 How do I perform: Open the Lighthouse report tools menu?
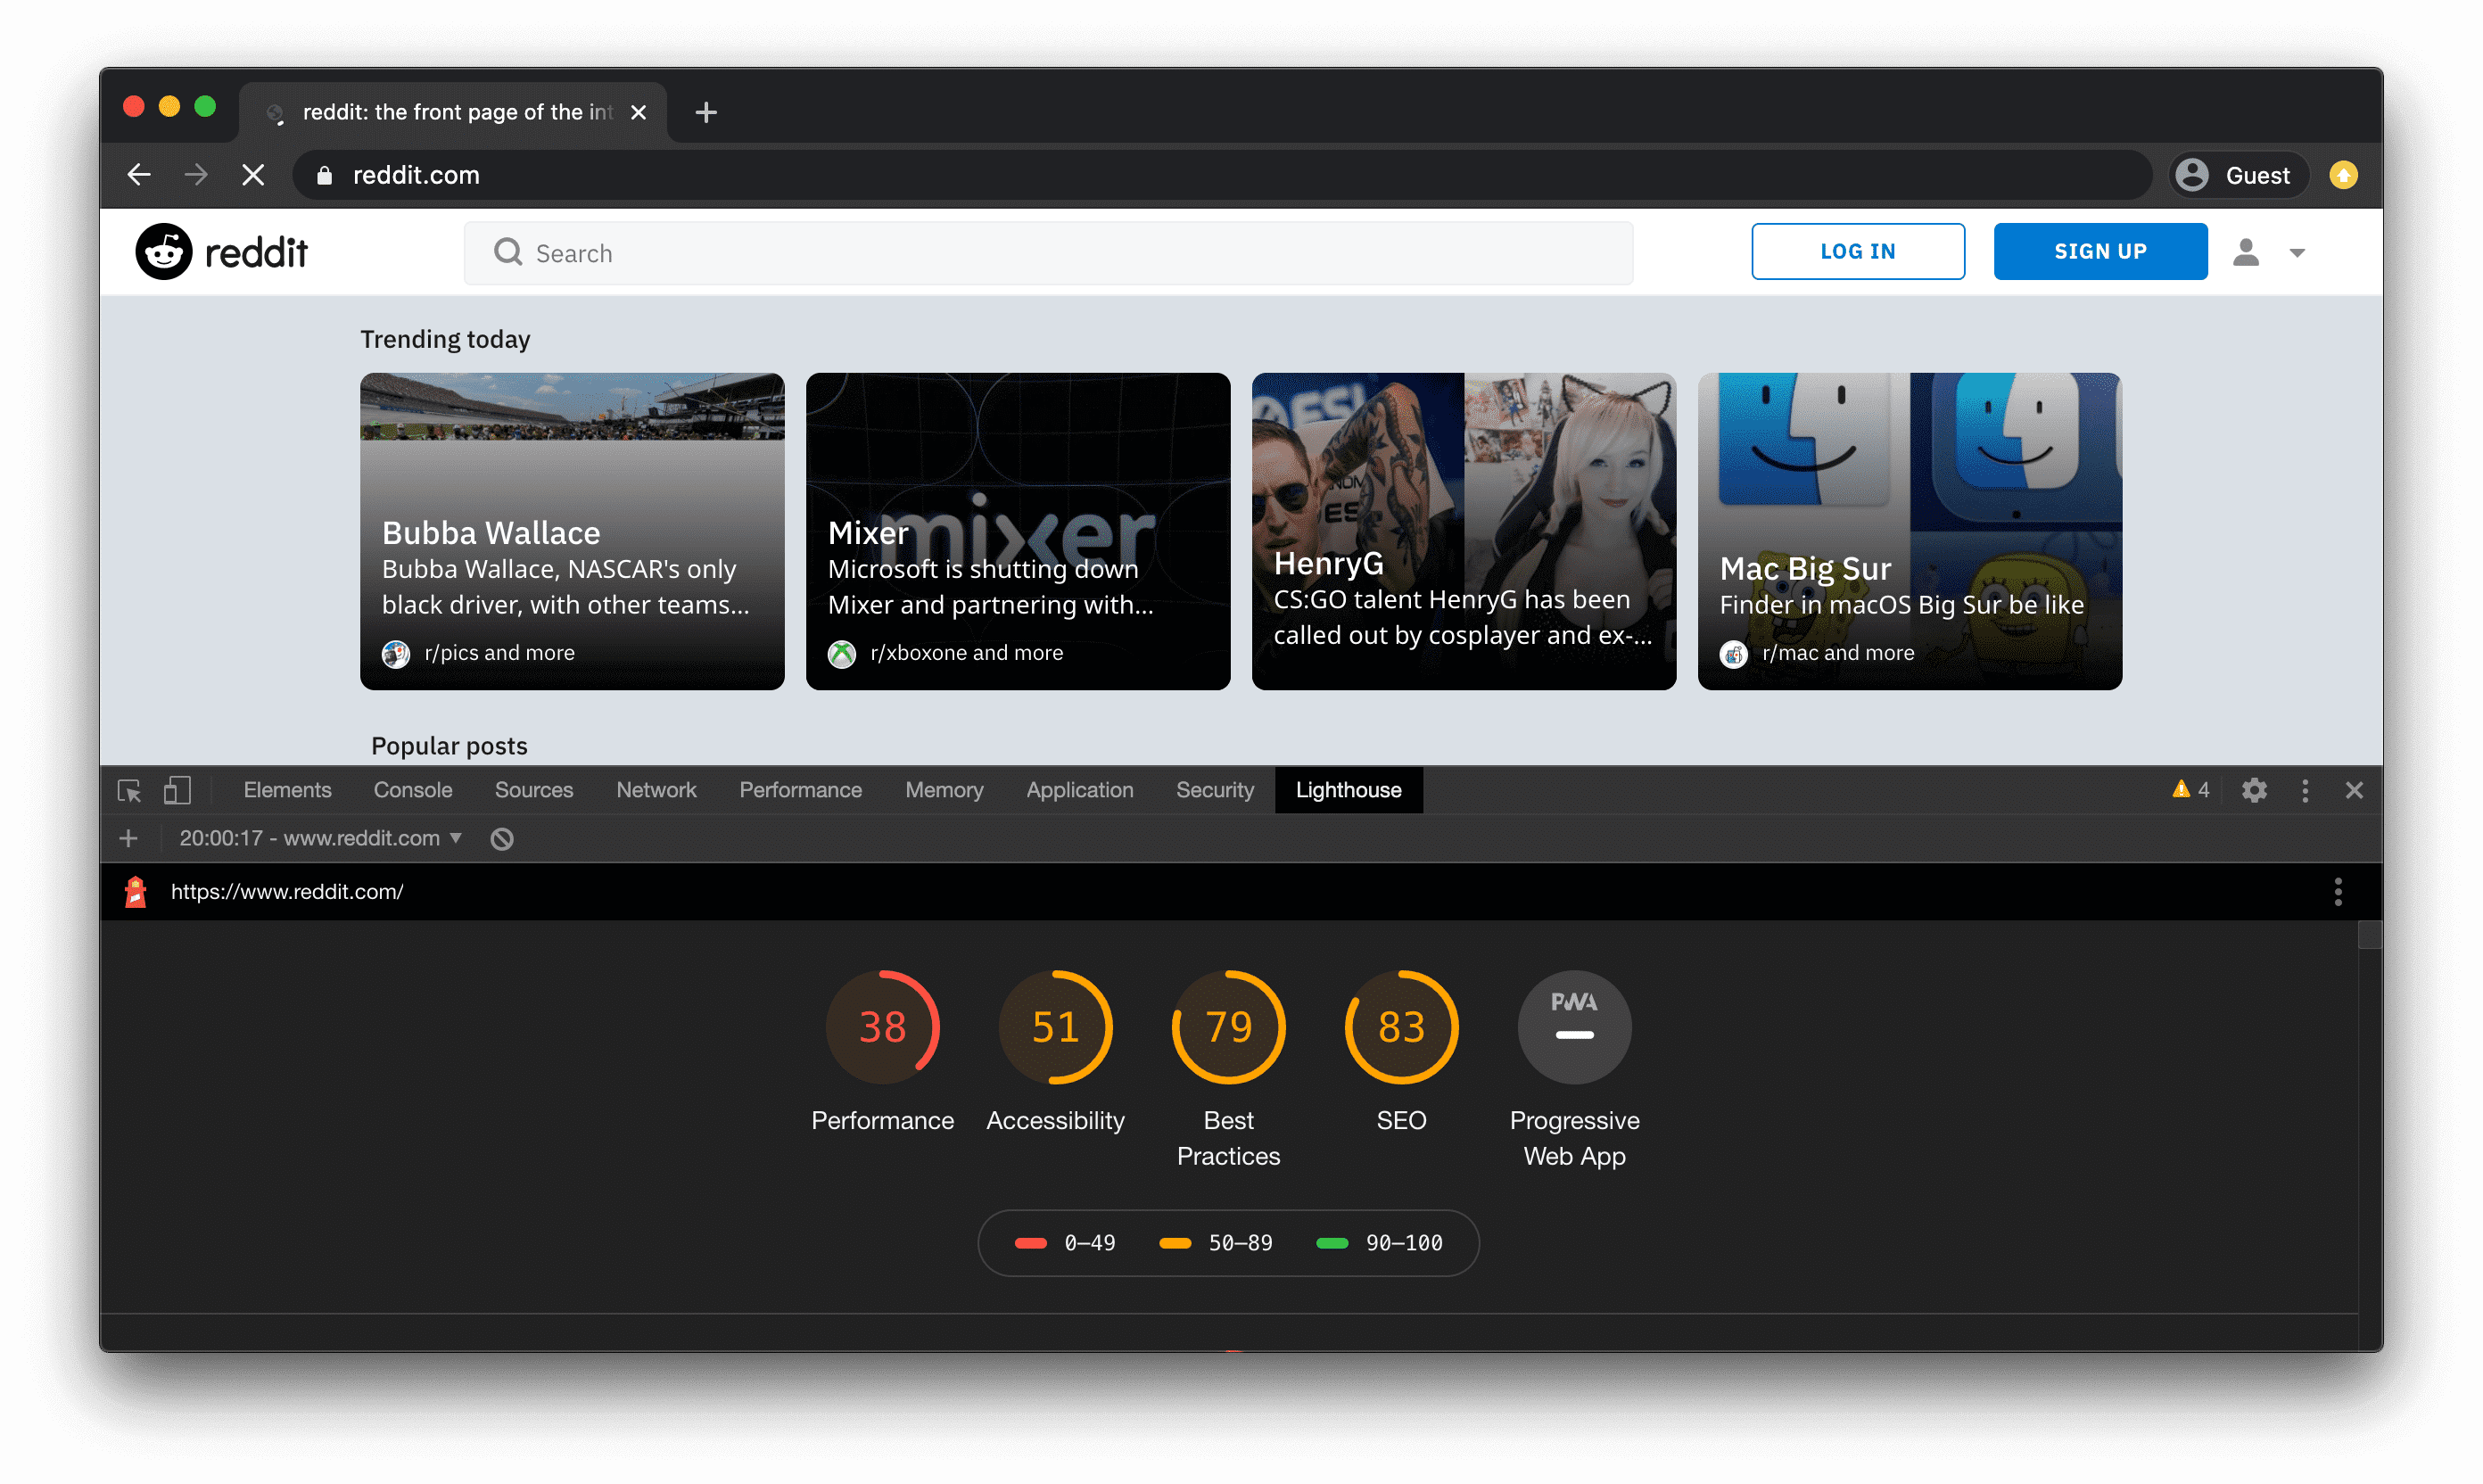[x=2337, y=891]
